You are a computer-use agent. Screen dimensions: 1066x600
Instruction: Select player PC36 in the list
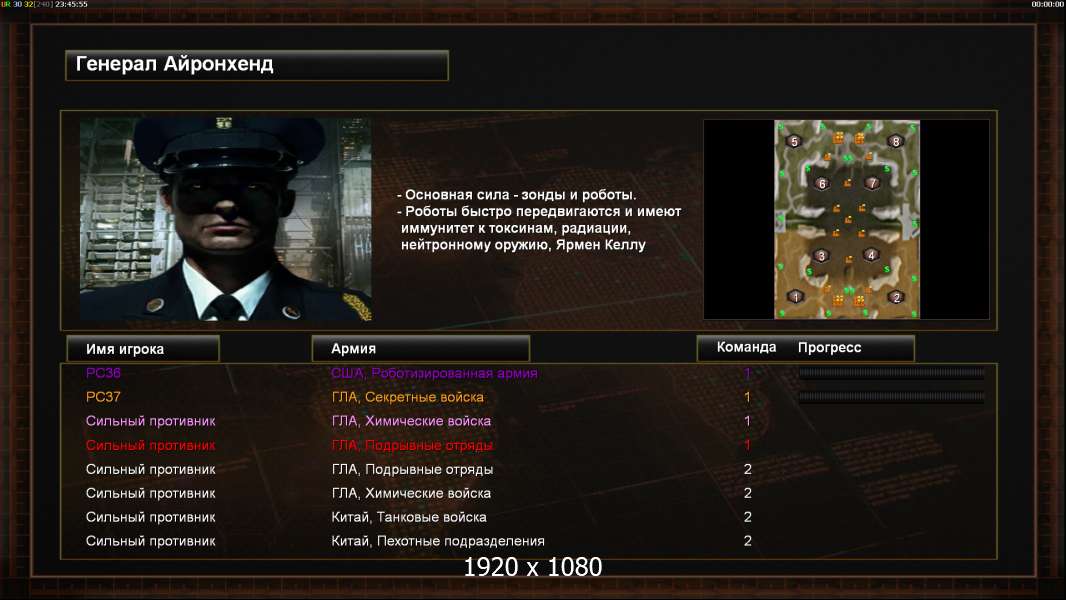click(103, 373)
